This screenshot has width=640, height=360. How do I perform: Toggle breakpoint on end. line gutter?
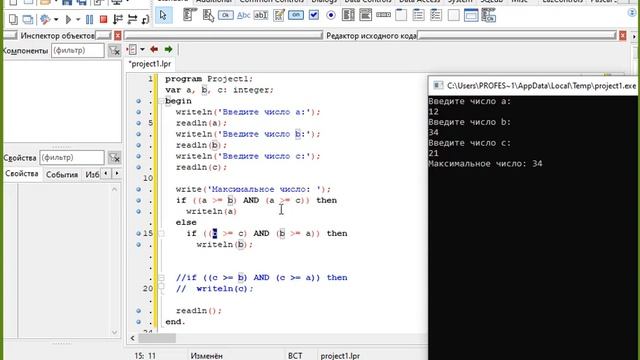(139, 322)
